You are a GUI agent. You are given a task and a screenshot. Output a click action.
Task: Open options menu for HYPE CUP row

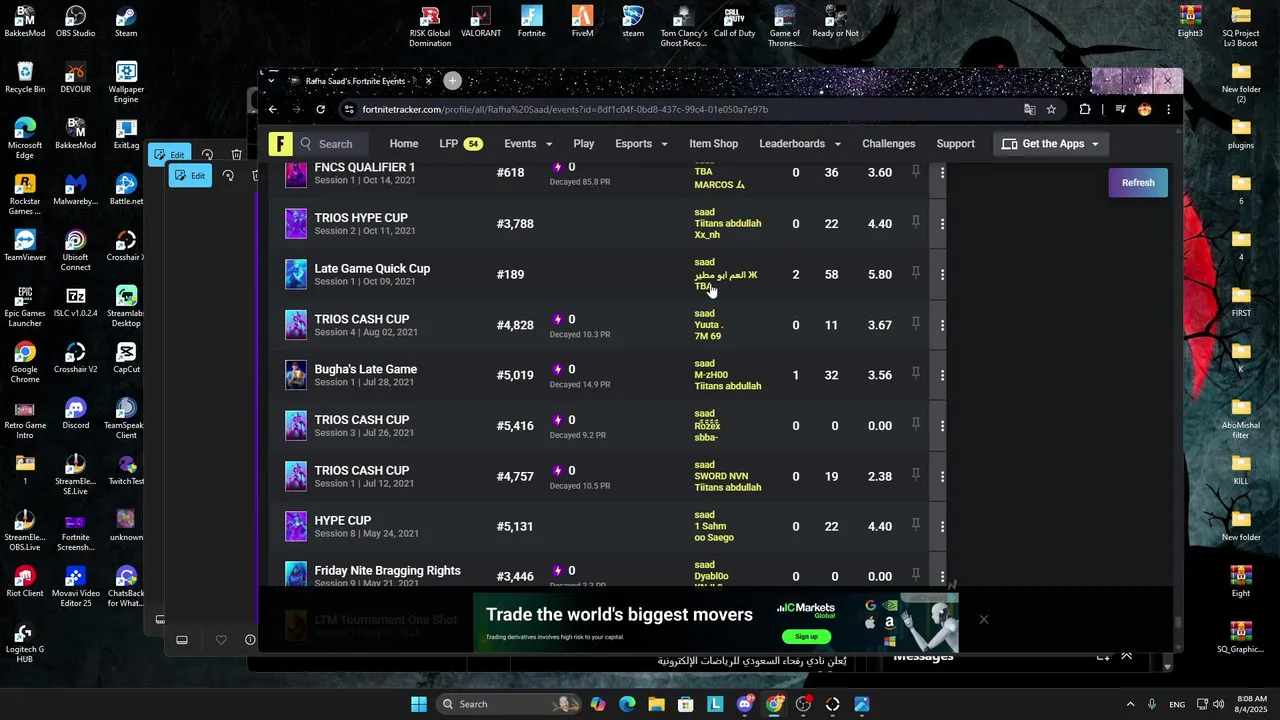point(942,526)
